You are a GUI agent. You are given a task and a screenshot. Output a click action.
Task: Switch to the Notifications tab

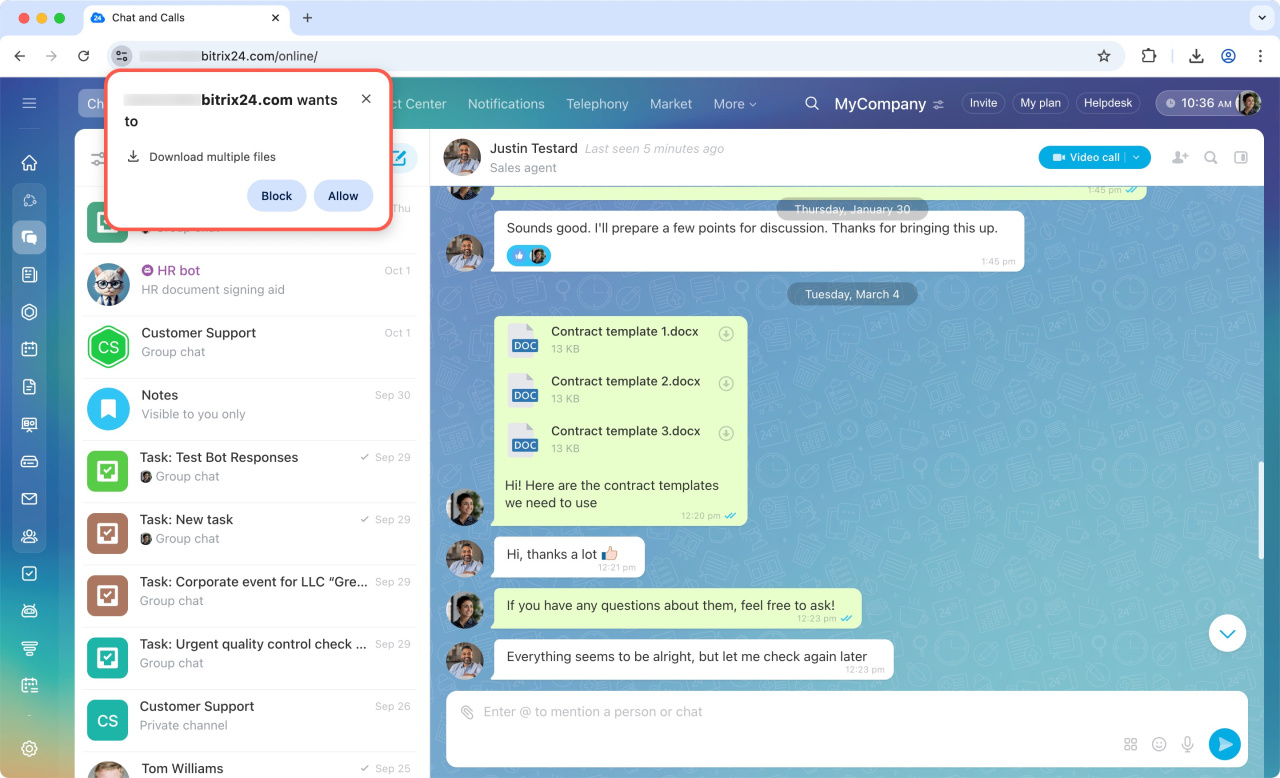tap(506, 104)
